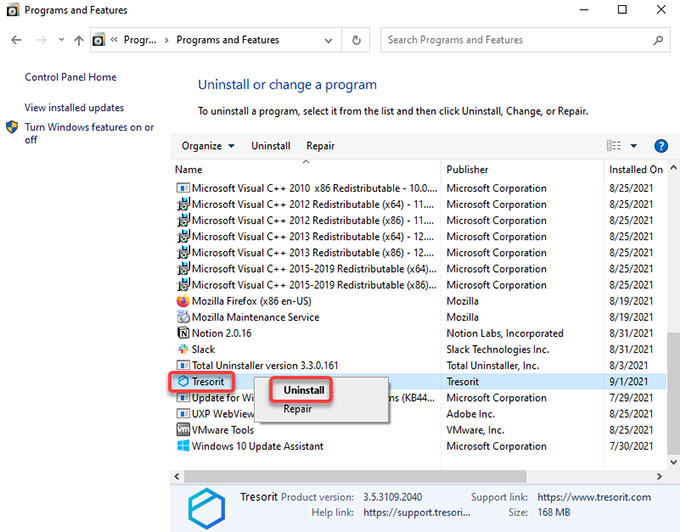This screenshot has width=680, height=532.
Task: Open Control Panel Home link
Action: (71, 77)
